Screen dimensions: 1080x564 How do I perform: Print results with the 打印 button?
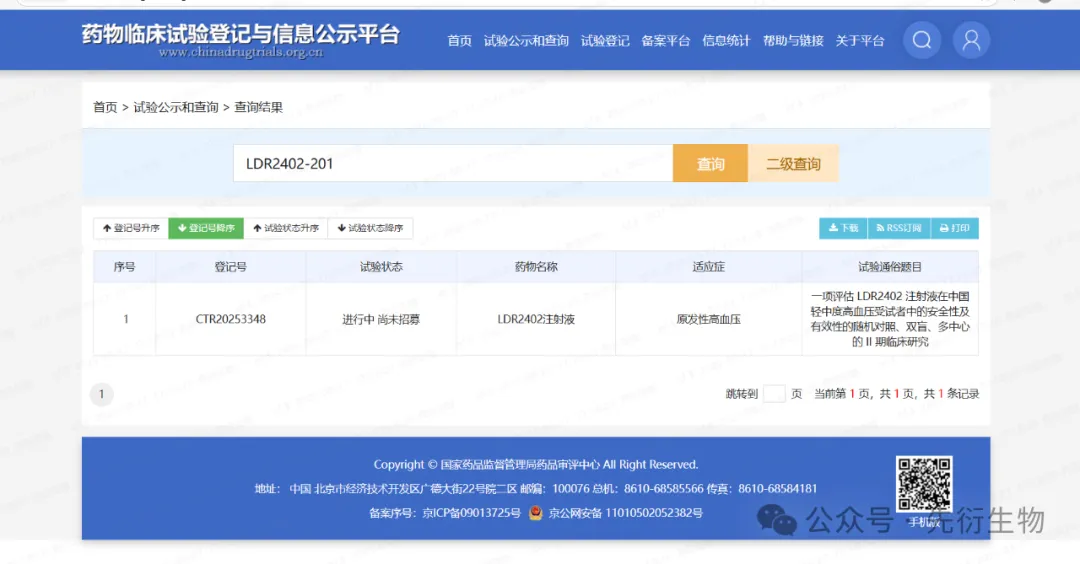tap(954, 228)
